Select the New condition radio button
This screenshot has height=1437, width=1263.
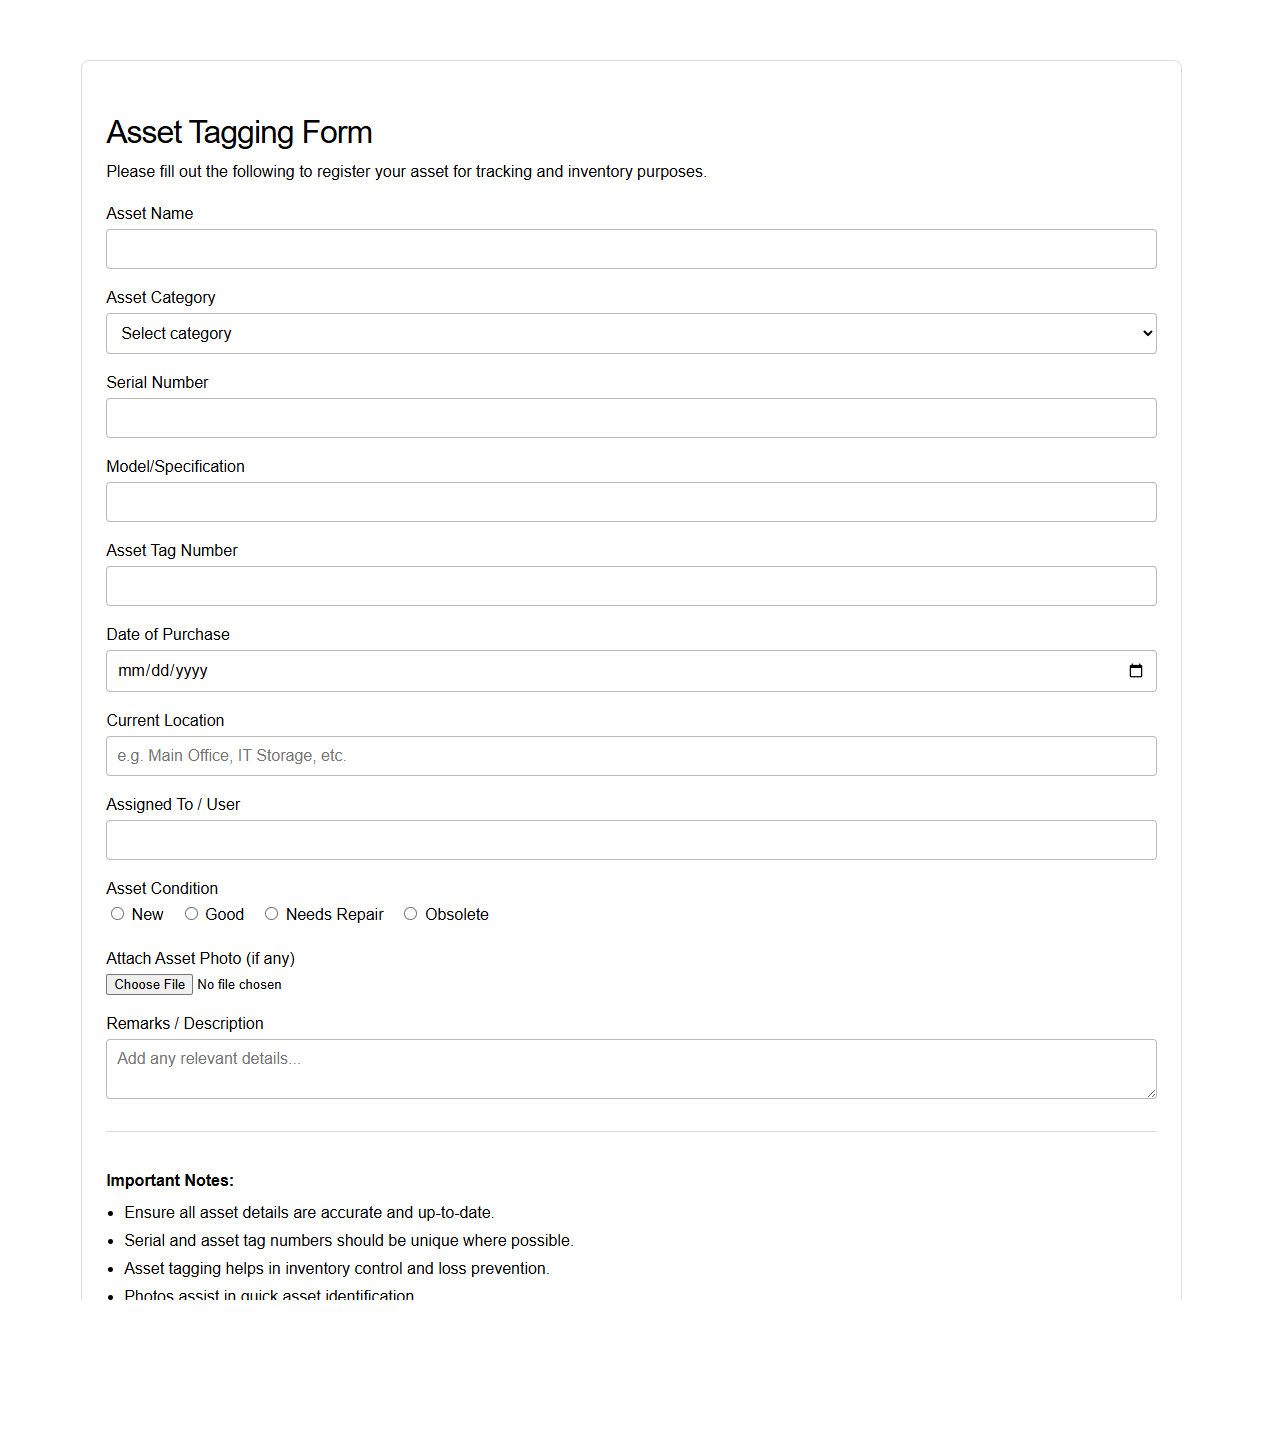[118, 914]
